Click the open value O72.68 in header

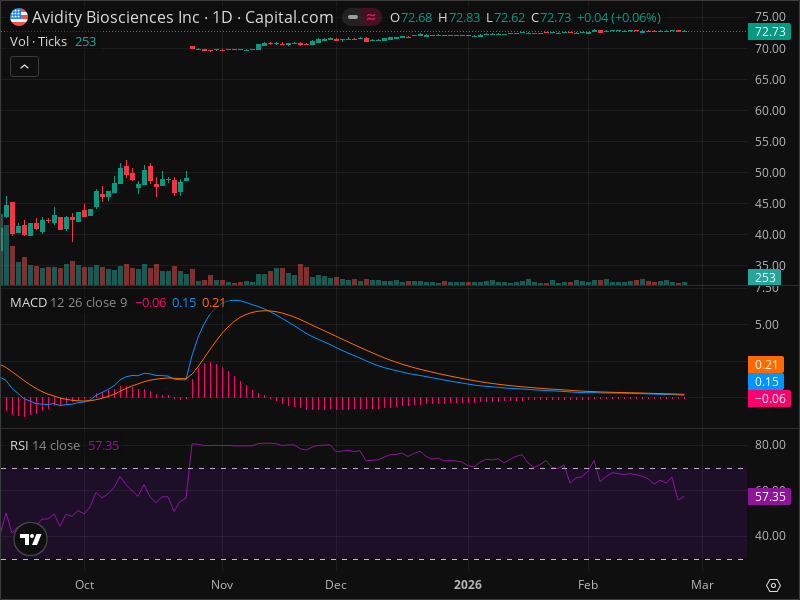411,18
